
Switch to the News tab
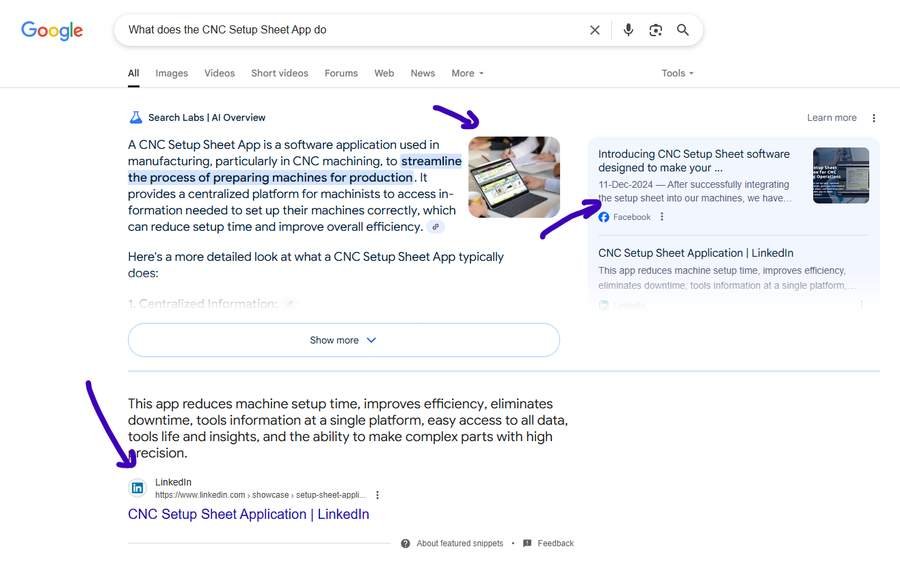[422, 73]
